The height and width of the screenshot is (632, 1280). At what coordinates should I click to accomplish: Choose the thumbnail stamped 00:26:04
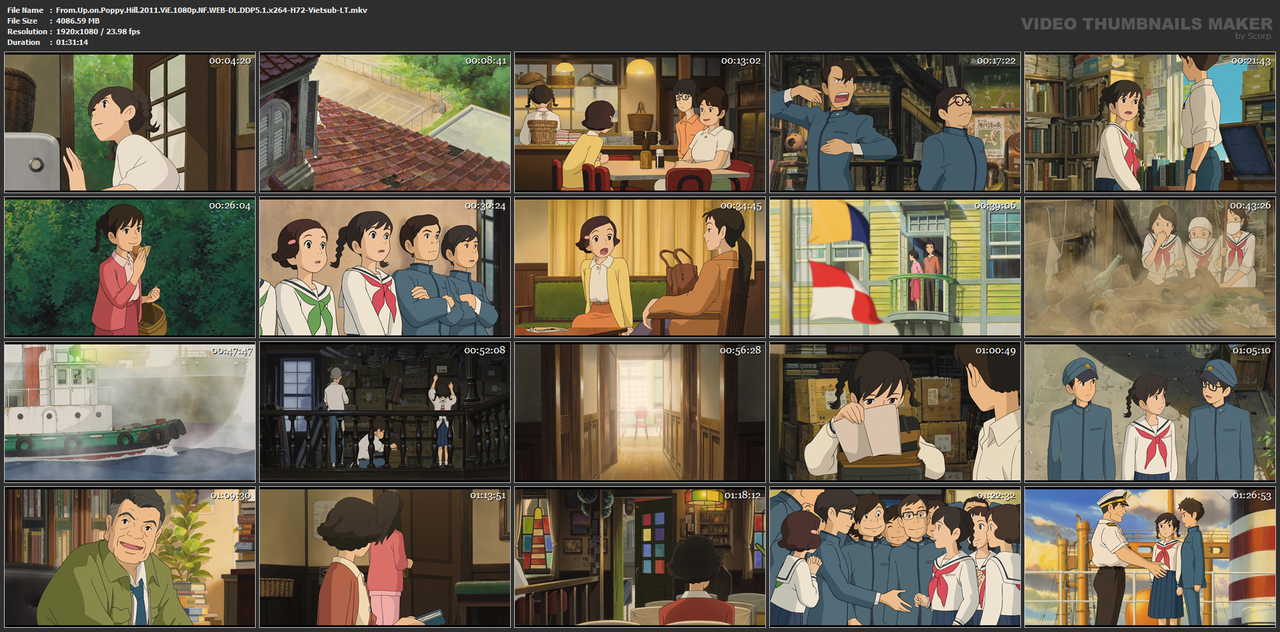pos(130,267)
